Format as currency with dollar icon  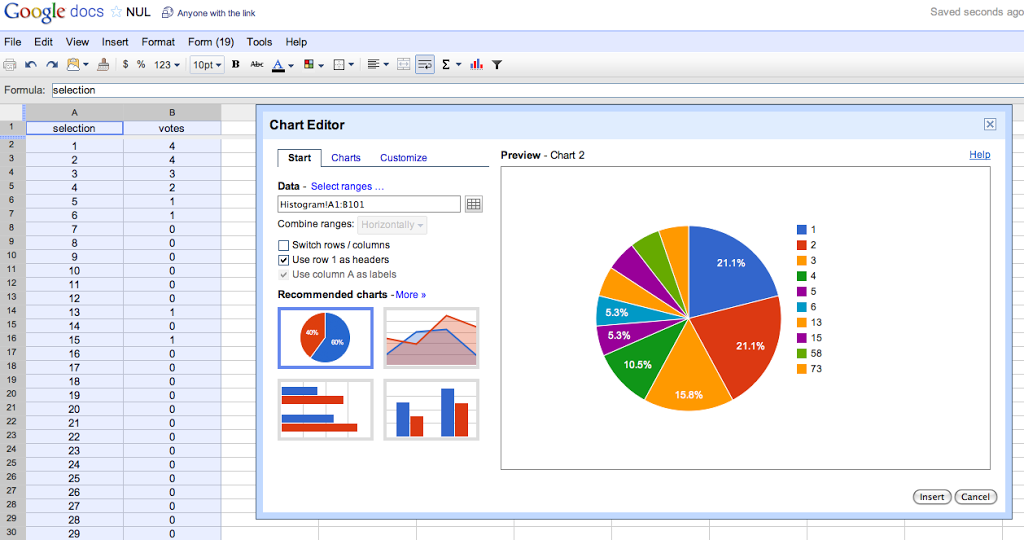pyautogui.click(x=125, y=65)
